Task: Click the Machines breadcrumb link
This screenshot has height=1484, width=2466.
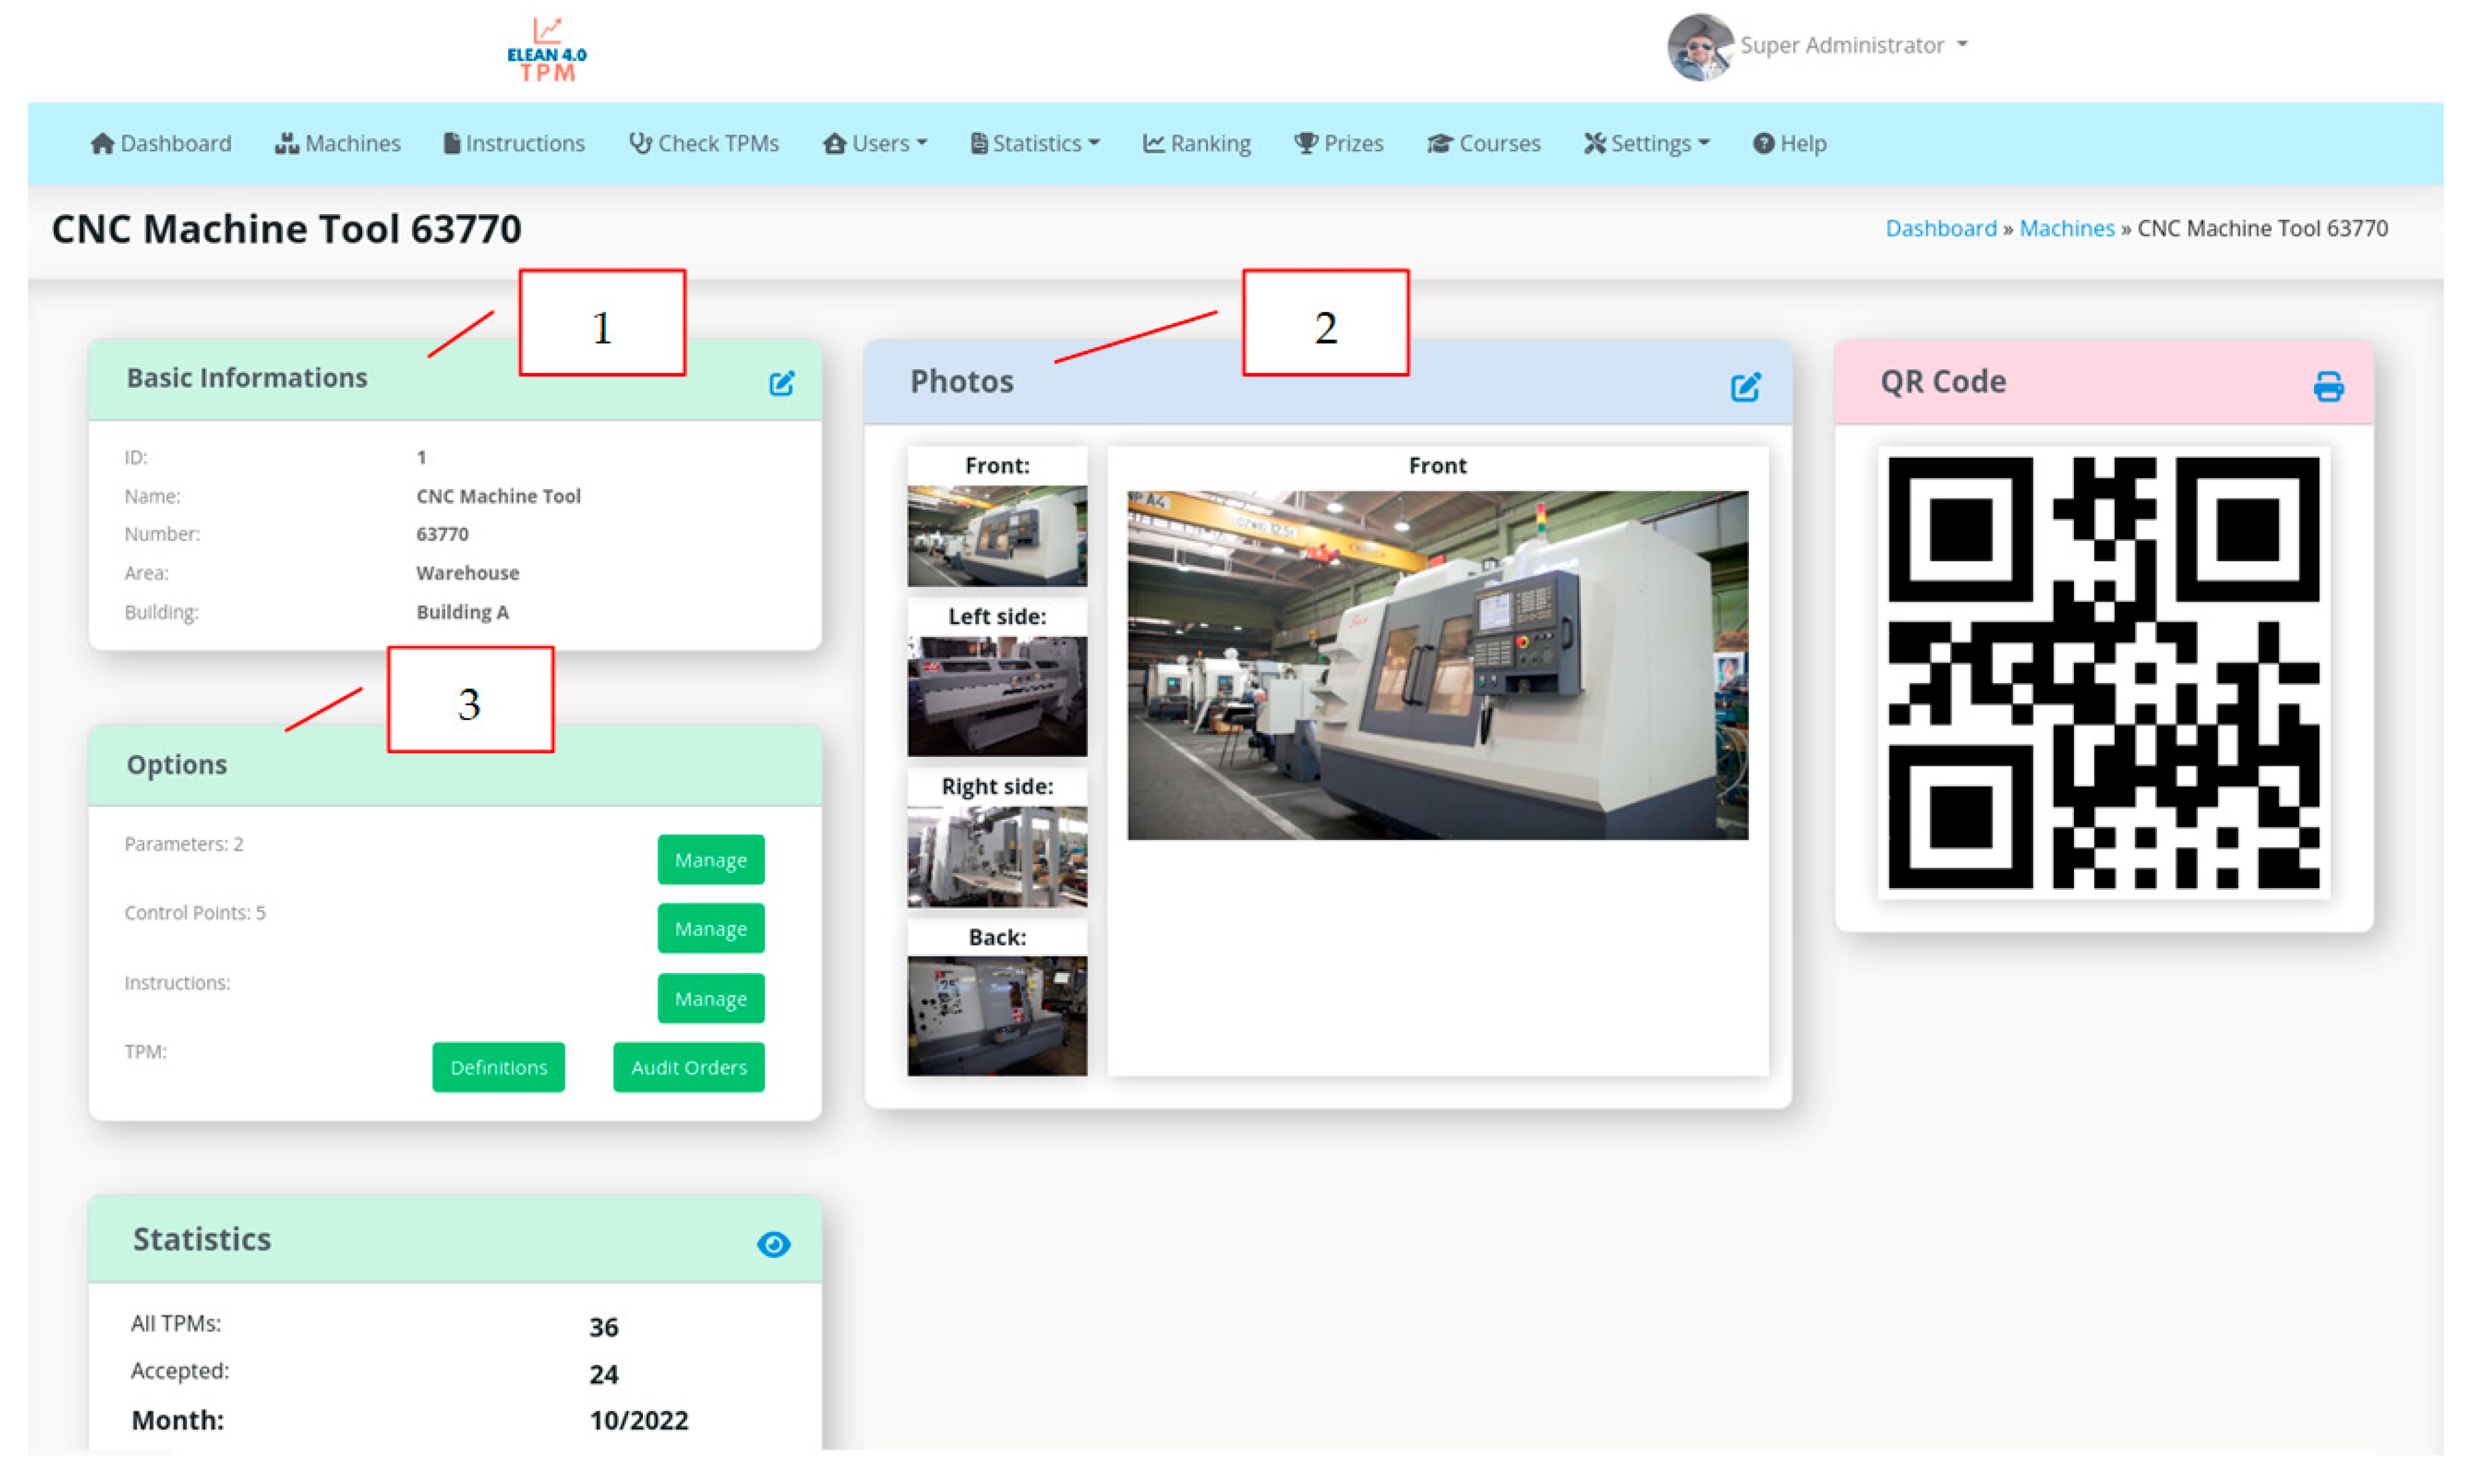Action: (2066, 228)
